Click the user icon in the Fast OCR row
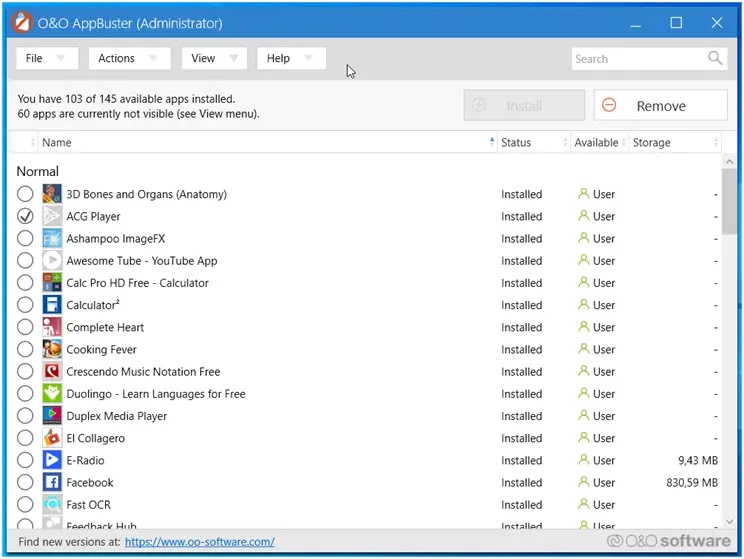Viewport: 744px width, 559px height. [x=583, y=503]
